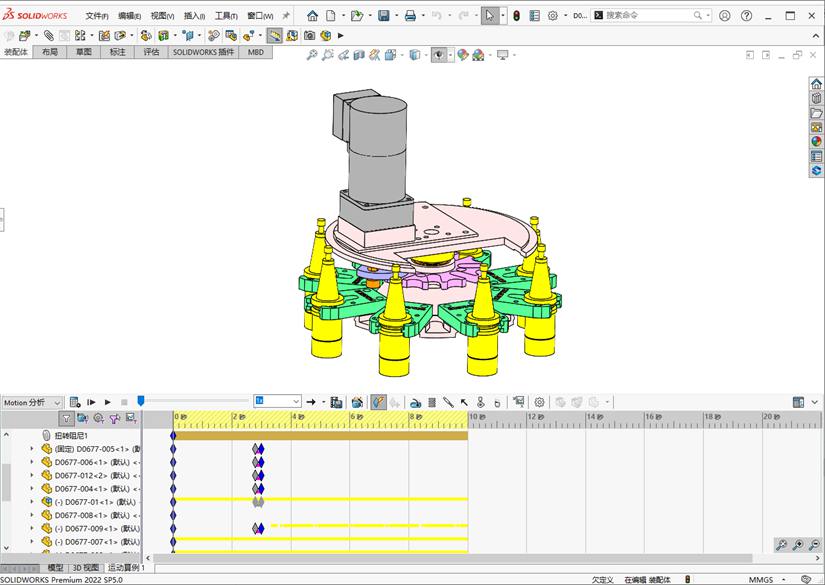The image size is (825, 585).
Task: Open Motion Study Properties gear icon
Action: tap(539, 402)
